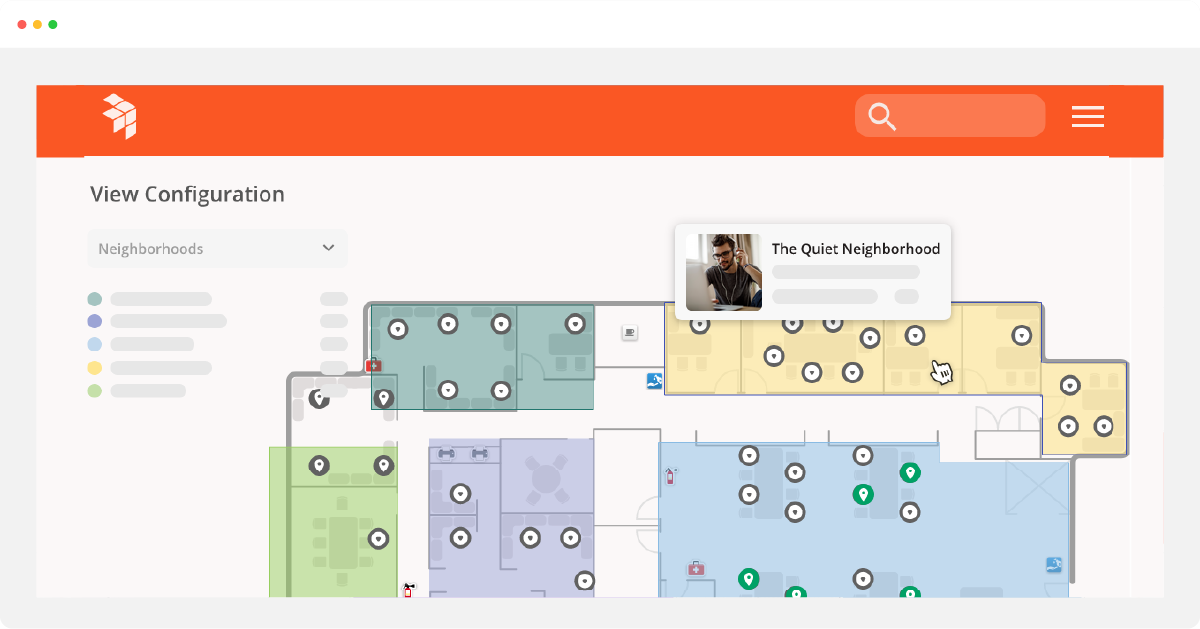Select the first dumbbell gym icon in purple zone

447,454
